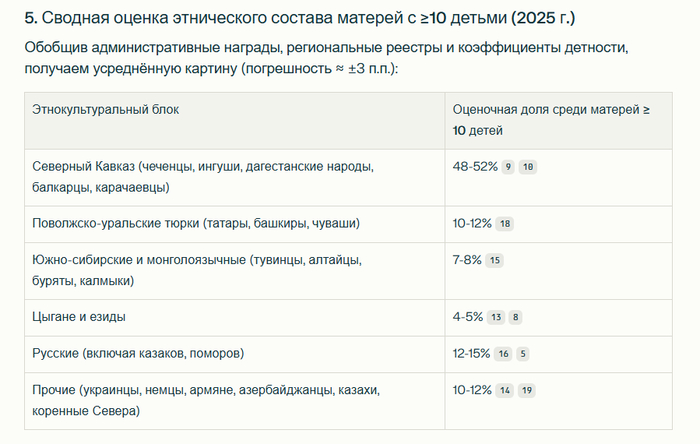The width and height of the screenshot is (700, 444).
Task: Click the Оценочная доля column header
Action: point(551,118)
